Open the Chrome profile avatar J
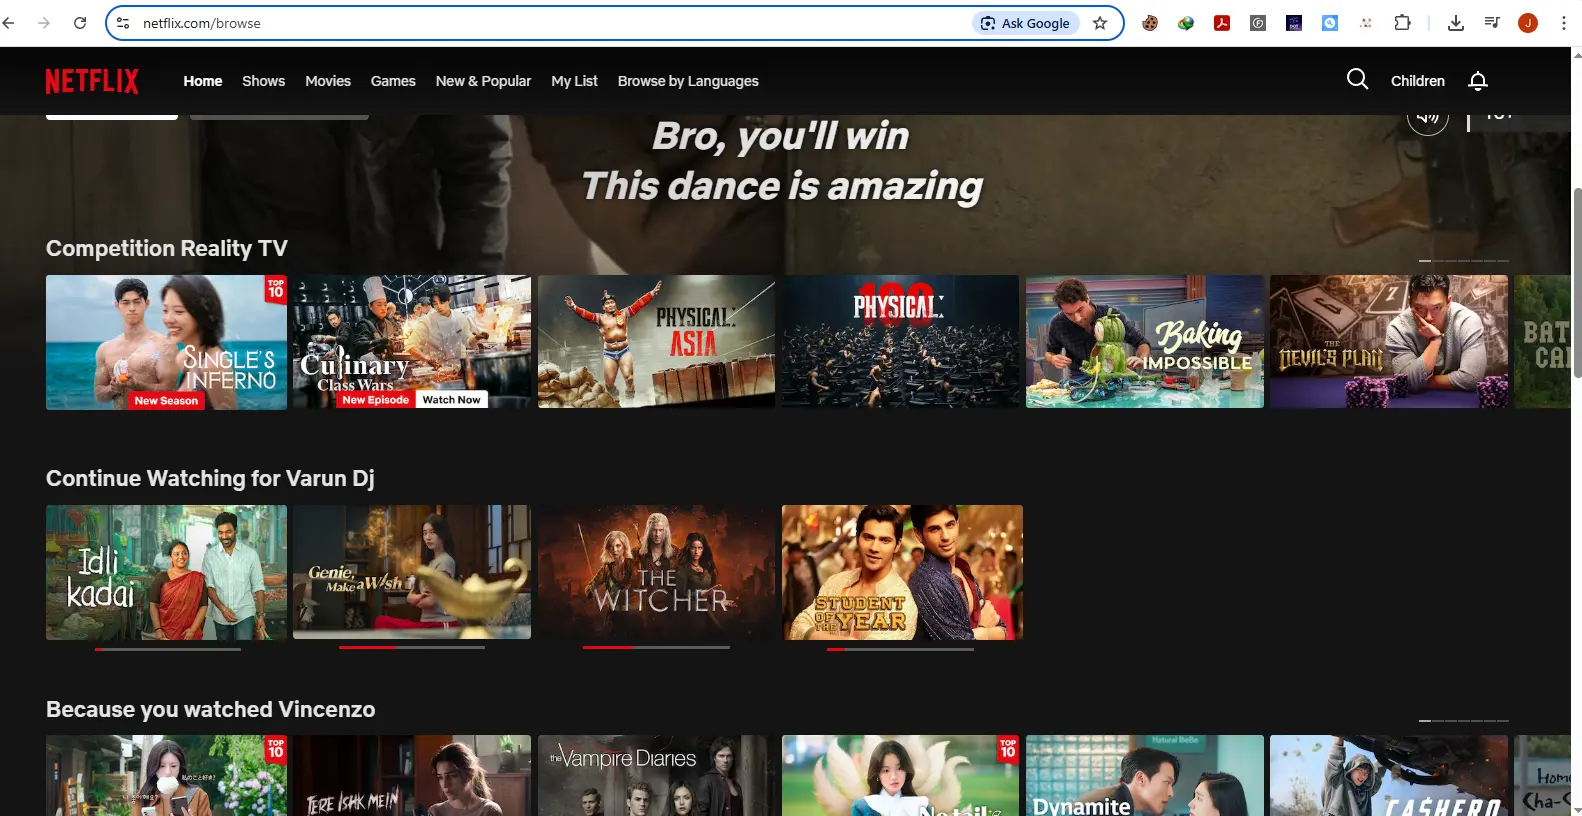 tap(1528, 23)
